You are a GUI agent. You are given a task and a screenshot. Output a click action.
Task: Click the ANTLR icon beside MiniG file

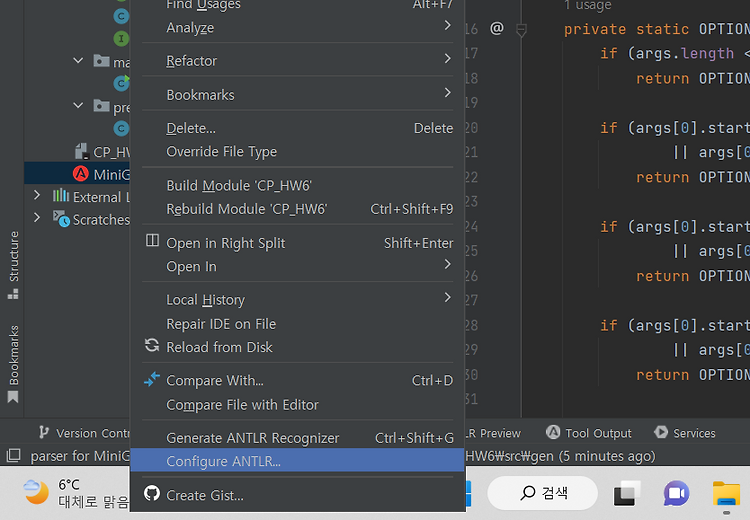coord(80,173)
